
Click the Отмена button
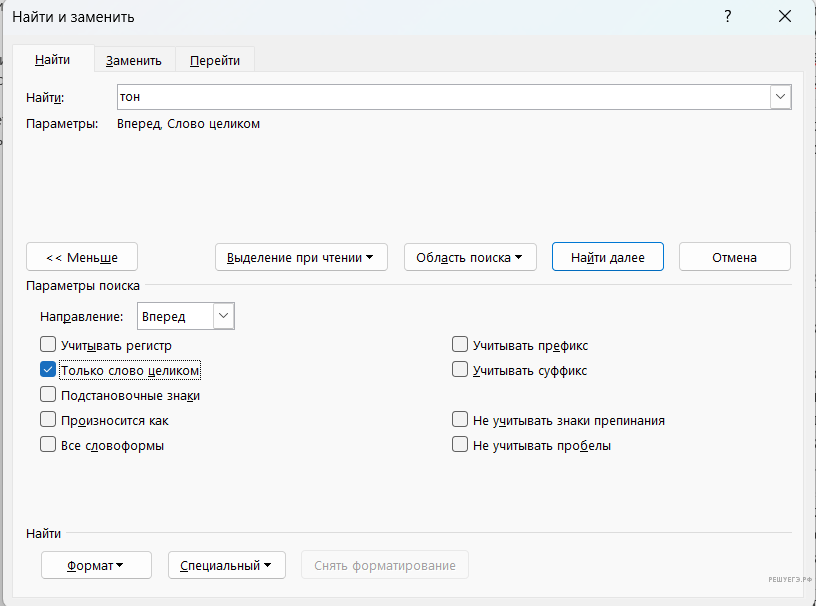[x=734, y=257]
